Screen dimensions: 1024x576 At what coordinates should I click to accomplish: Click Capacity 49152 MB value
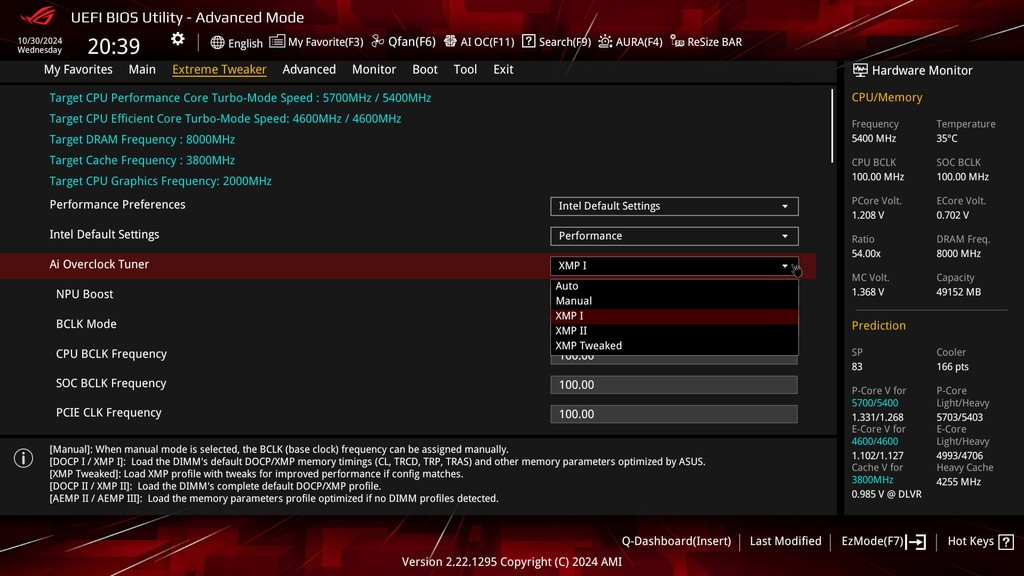(959, 292)
